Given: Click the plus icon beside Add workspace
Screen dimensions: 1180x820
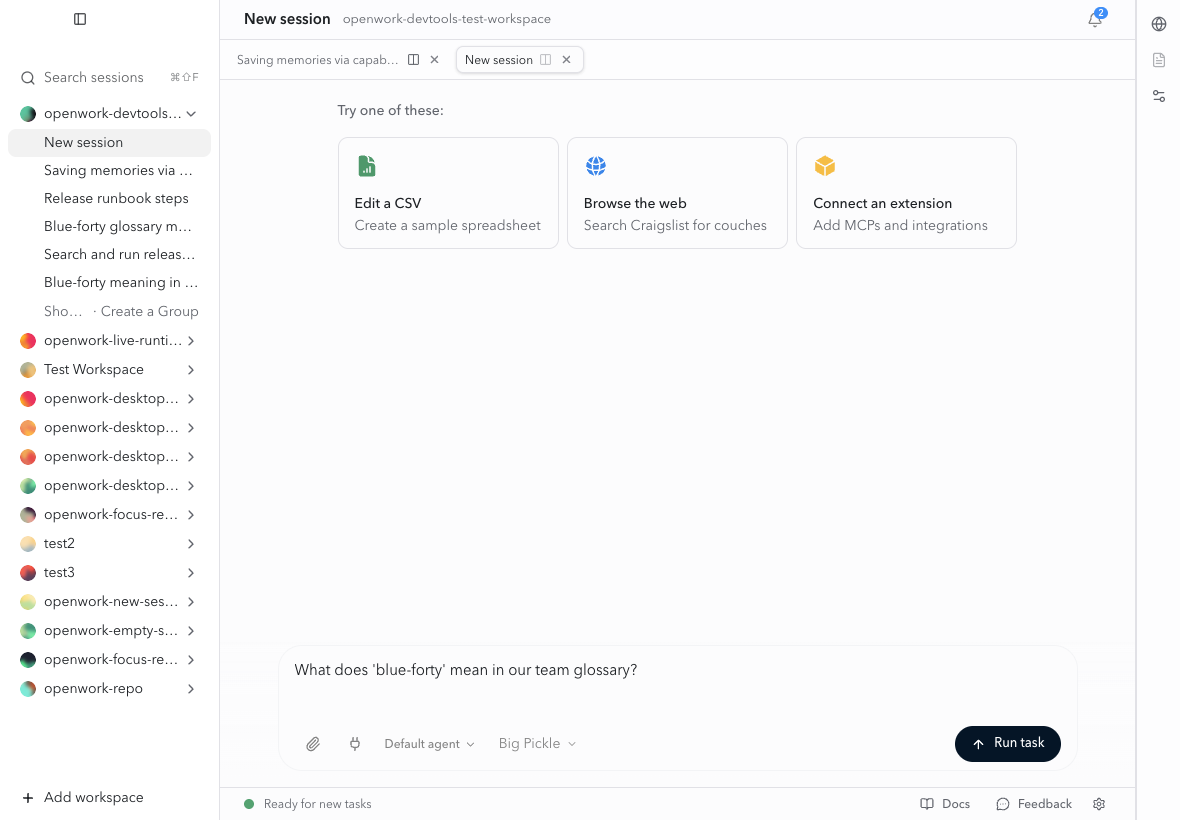Looking at the screenshot, I should click(28, 797).
